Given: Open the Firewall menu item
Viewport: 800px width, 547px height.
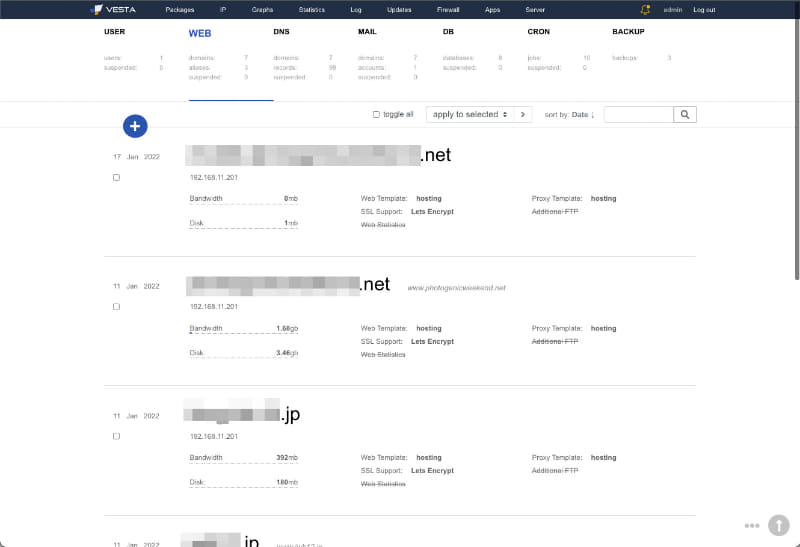Looking at the screenshot, I should coord(448,10).
